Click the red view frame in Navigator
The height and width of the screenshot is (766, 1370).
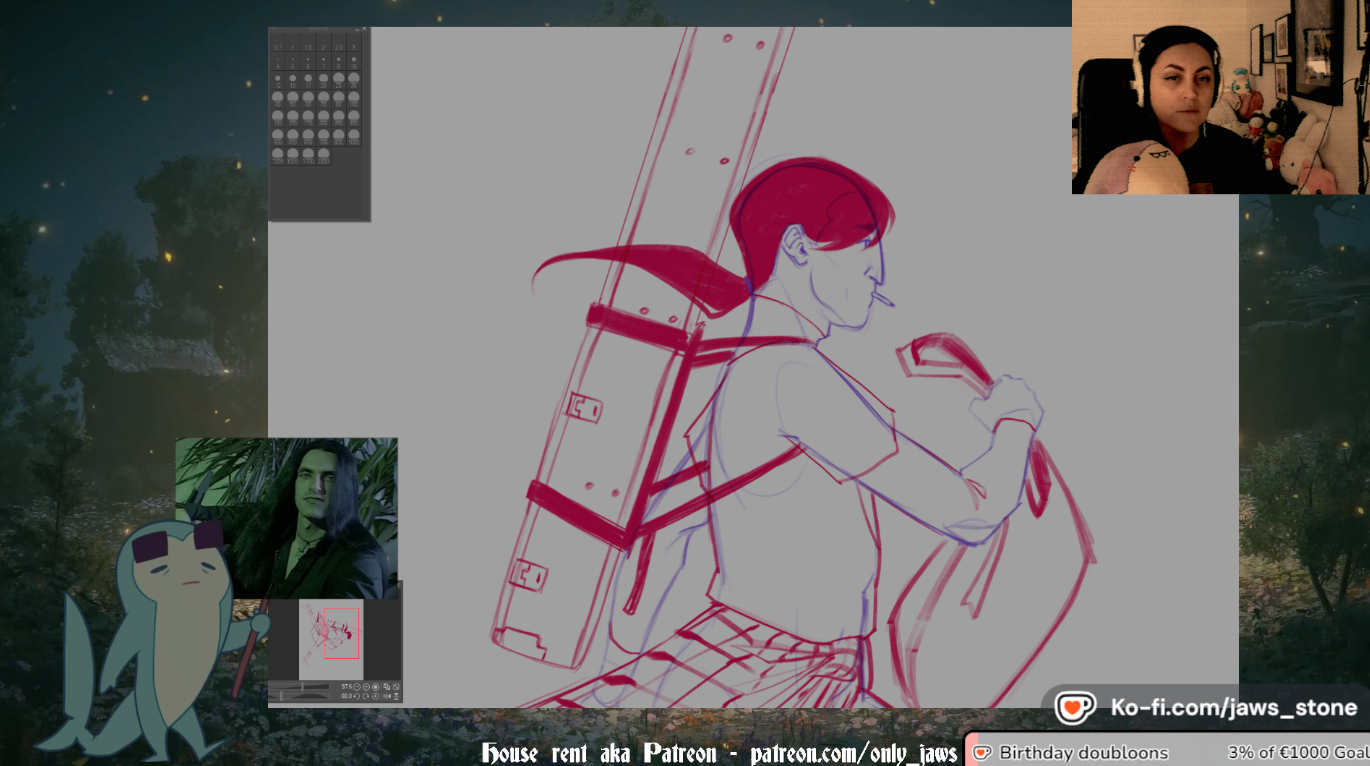click(x=342, y=633)
